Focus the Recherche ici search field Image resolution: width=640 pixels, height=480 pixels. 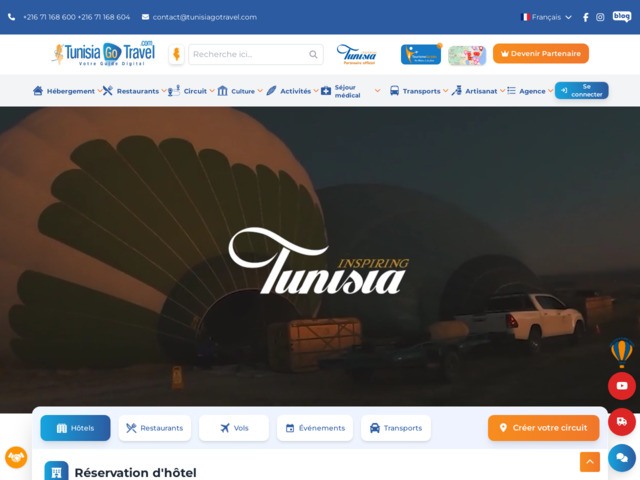[256, 54]
